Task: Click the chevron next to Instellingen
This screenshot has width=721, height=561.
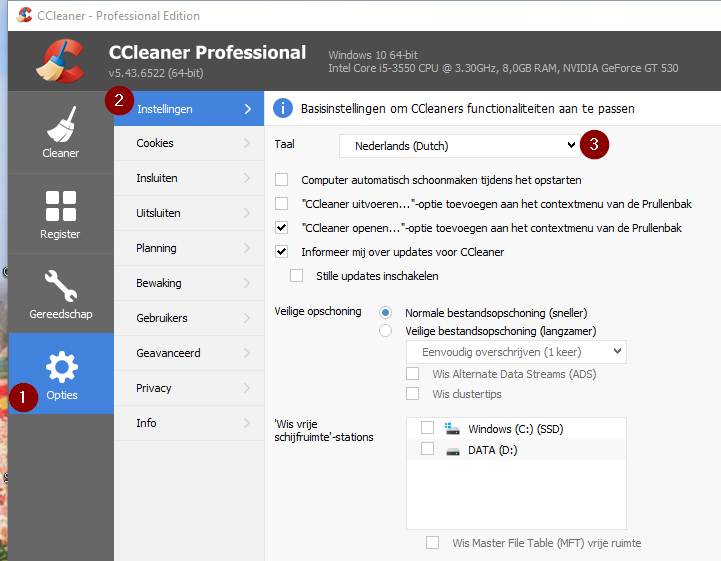Action: pos(248,109)
